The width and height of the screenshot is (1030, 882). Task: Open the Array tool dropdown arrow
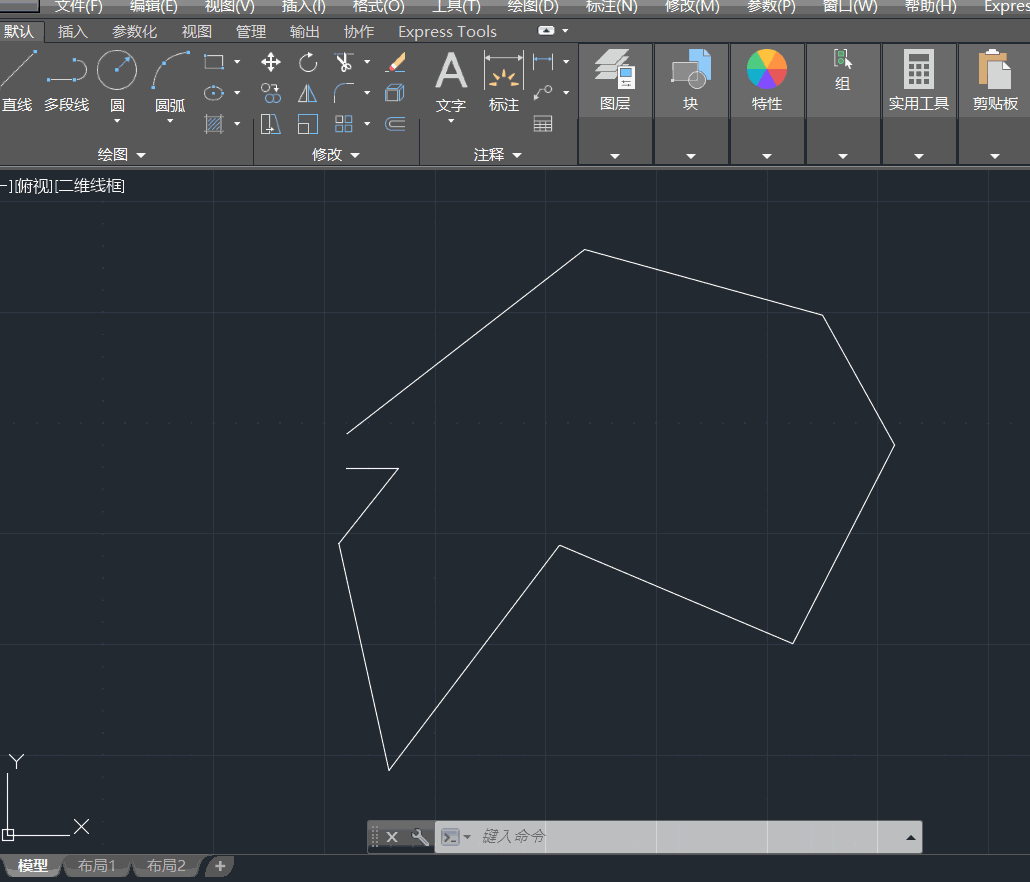tap(367, 123)
